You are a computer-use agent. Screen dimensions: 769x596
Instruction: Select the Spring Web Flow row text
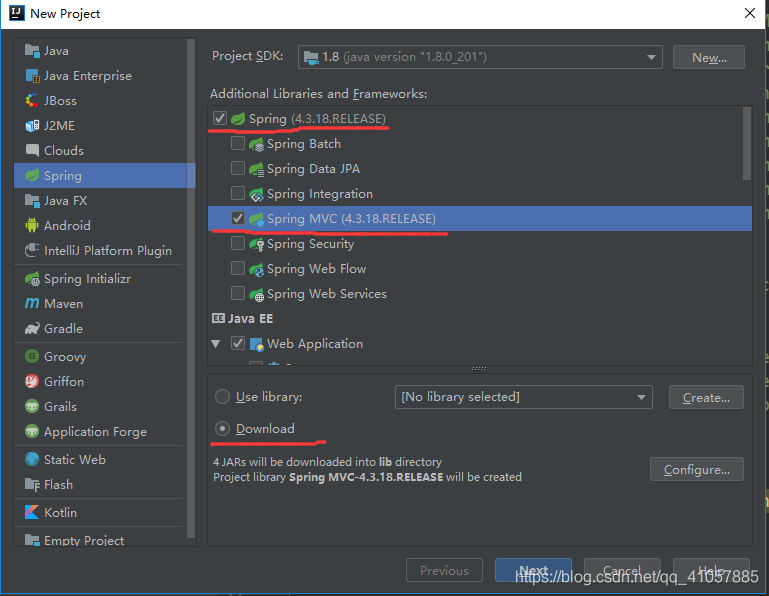point(316,269)
